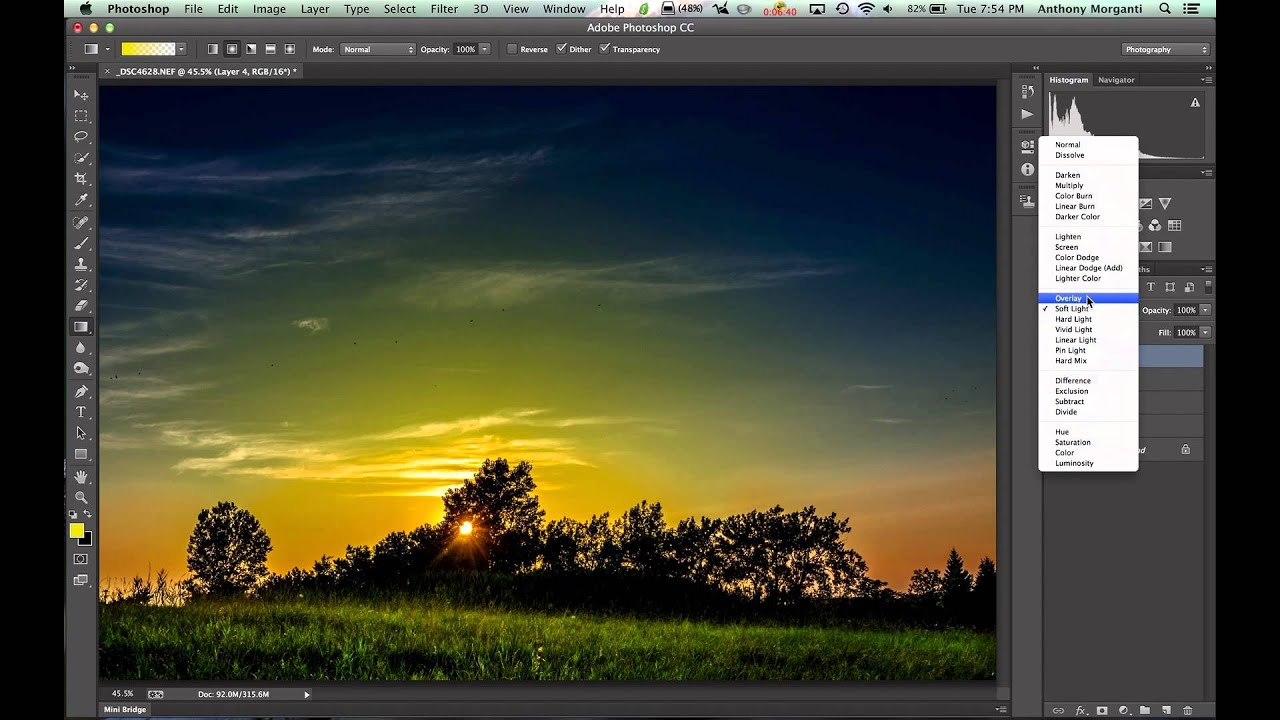Image resolution: width=1280 pixels, height=720 pixels.
Task: Click the yellow gradient preview swatch
Action: pos(148,49)
